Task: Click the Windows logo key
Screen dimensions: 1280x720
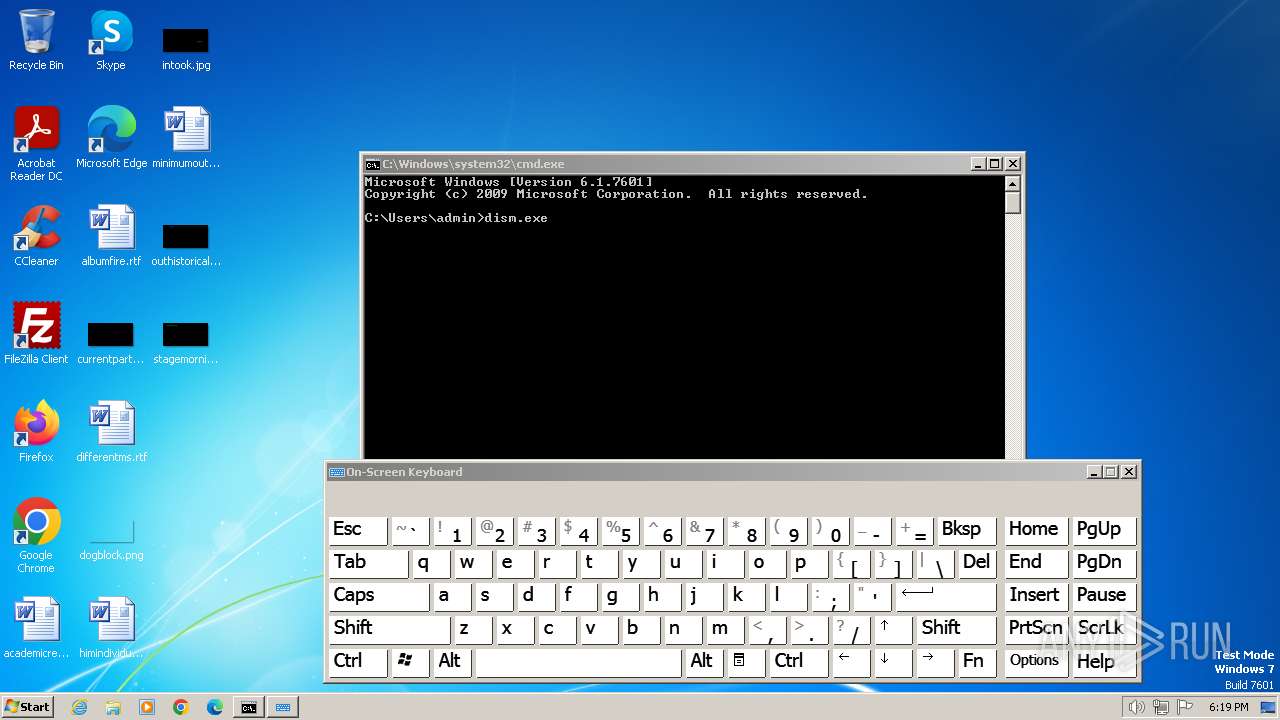Action: pyautogui.click(x=410, y=661)
